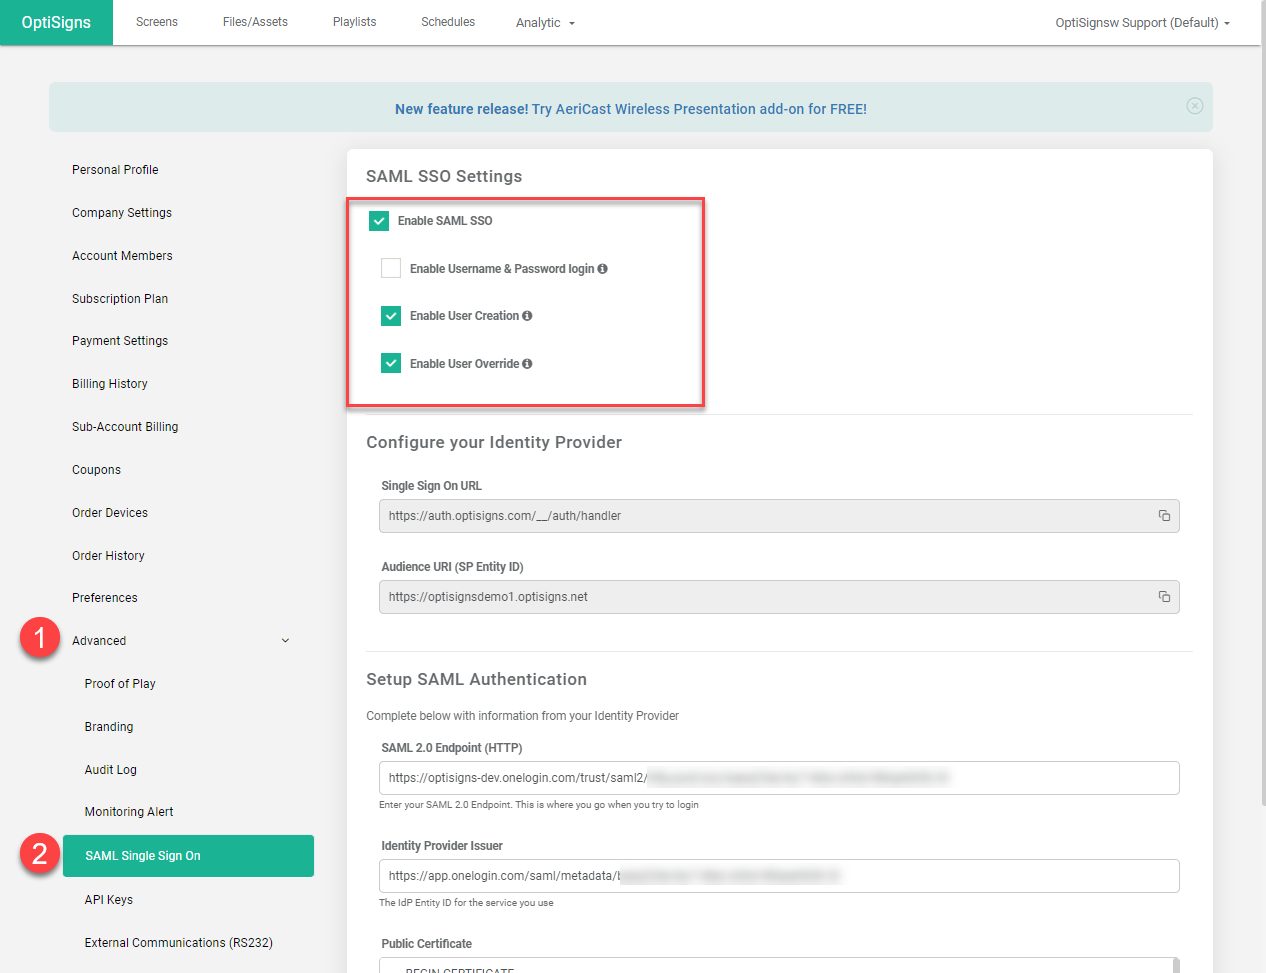Image resolution: width=1266 pixels, height=973 pixels.
Task: Open the API Keys settings page
Action: pos(109,900)
